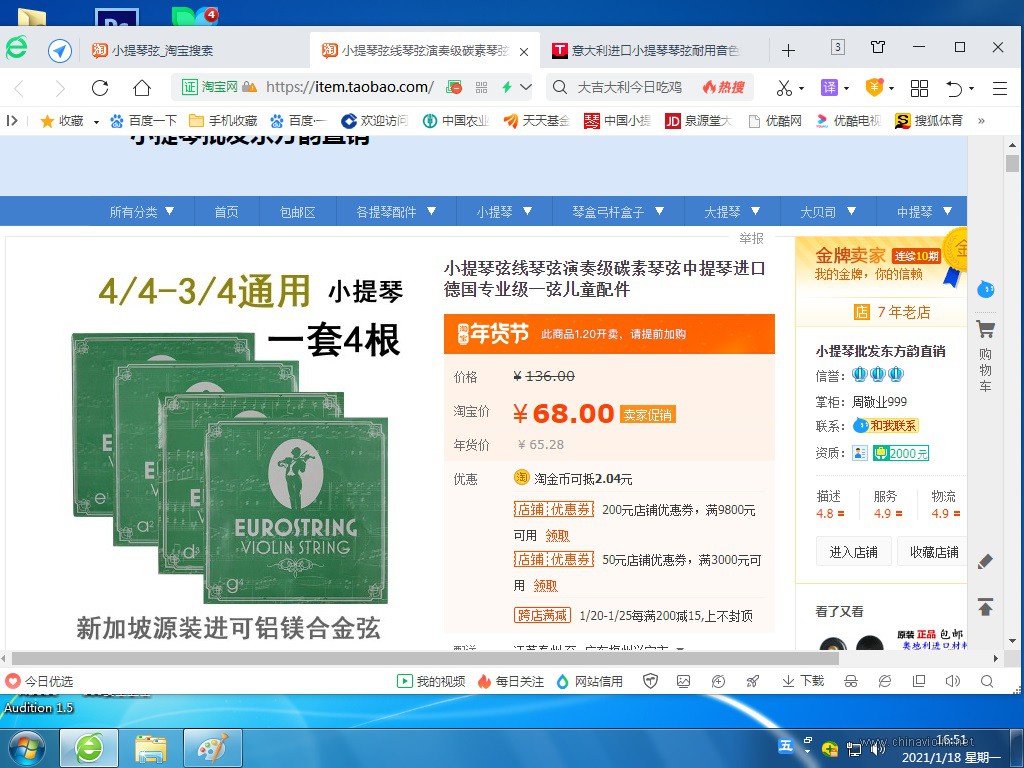Click the status bar shield icon
1024x768 pixels.
point(650,681)
